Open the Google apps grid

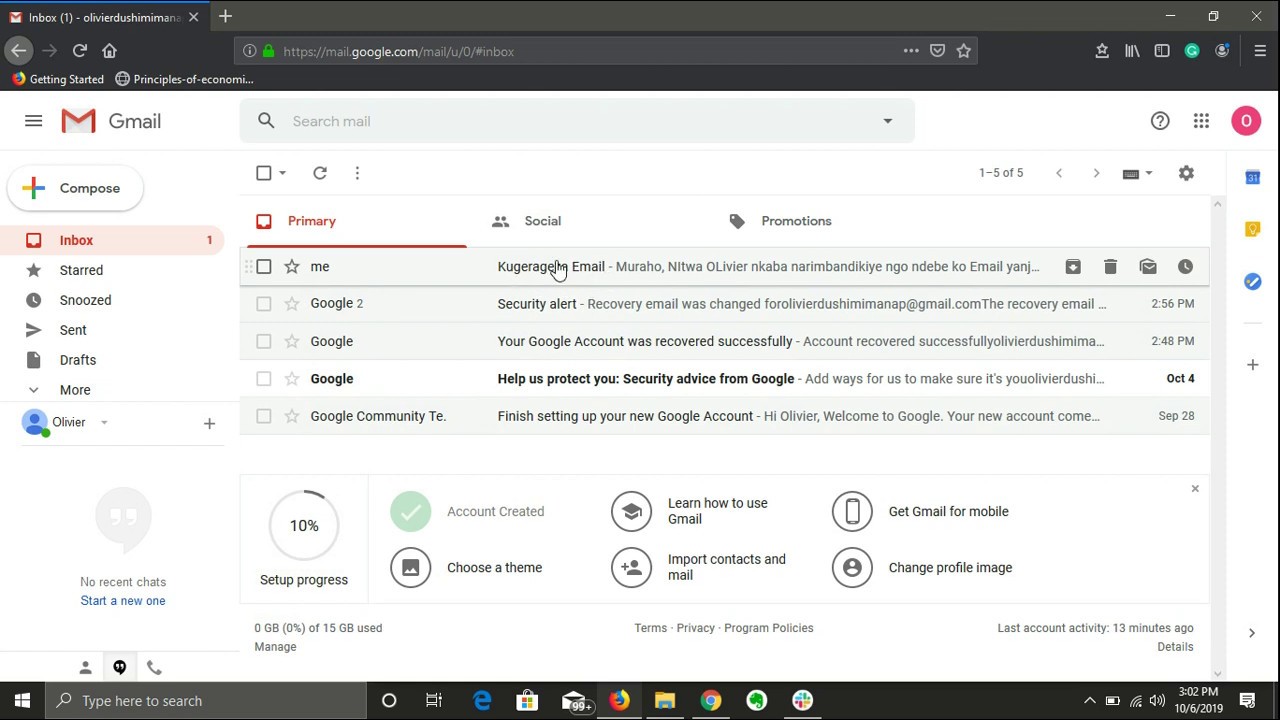[x=1202, y=121]
